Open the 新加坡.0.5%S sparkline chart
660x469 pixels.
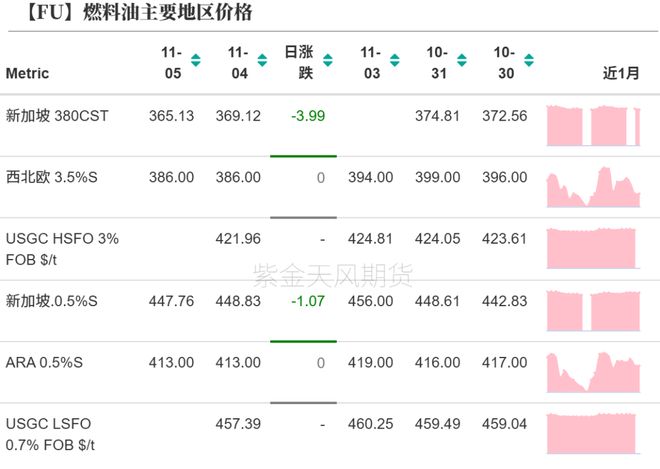pos(593,310)
